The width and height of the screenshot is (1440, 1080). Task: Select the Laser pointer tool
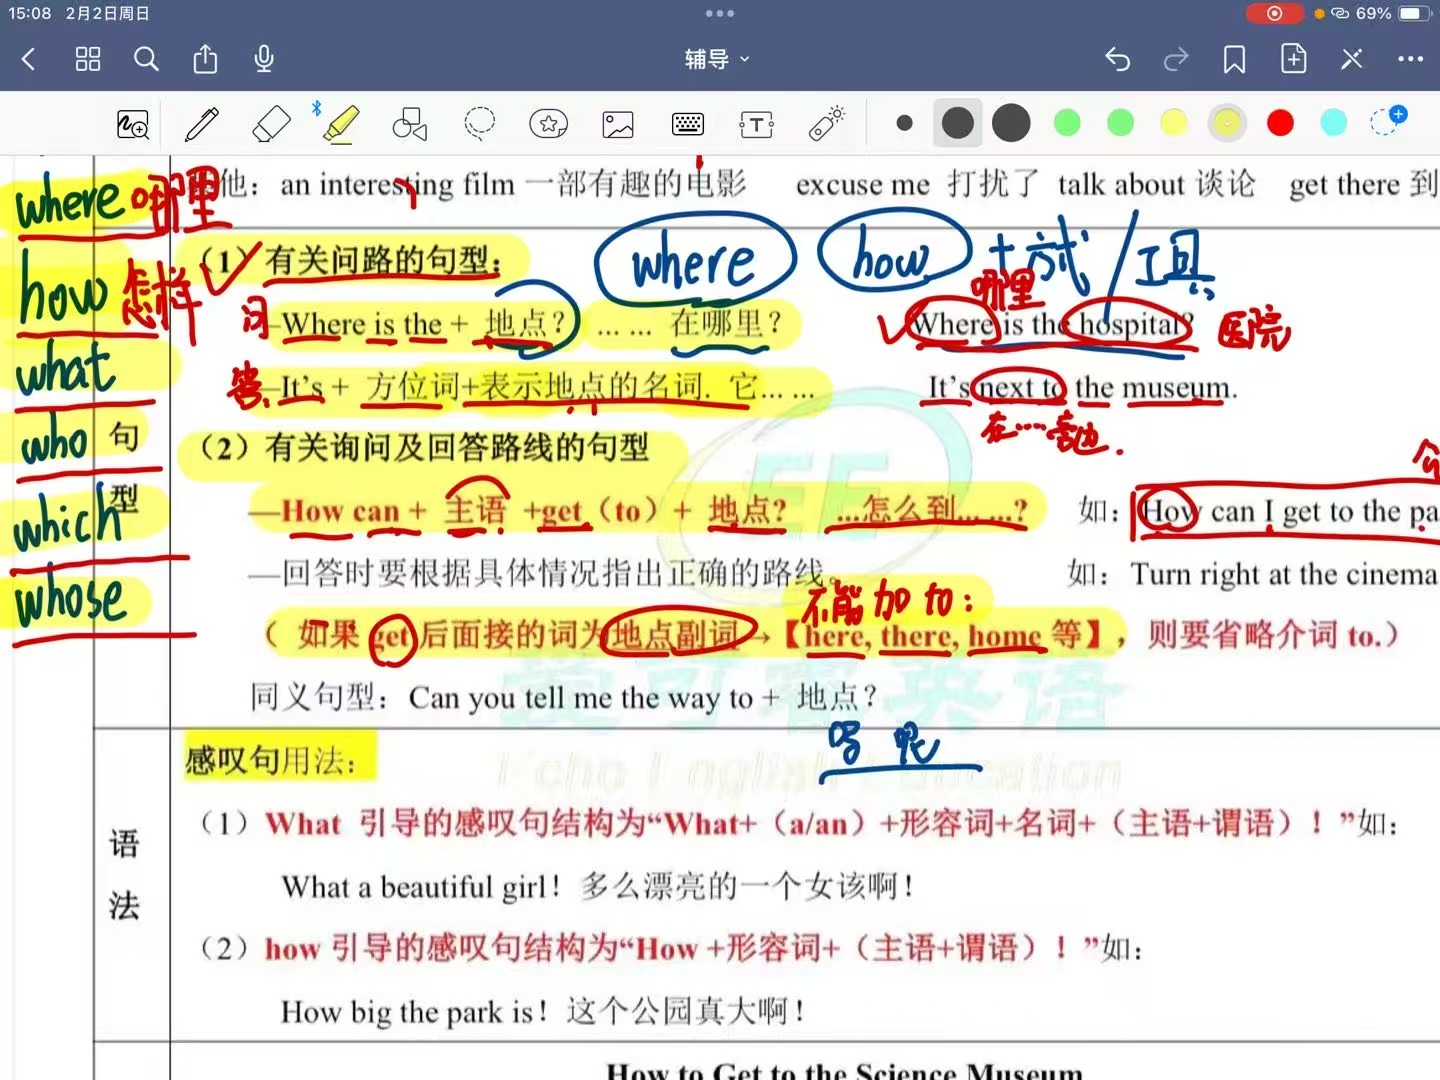coord(826,124)
